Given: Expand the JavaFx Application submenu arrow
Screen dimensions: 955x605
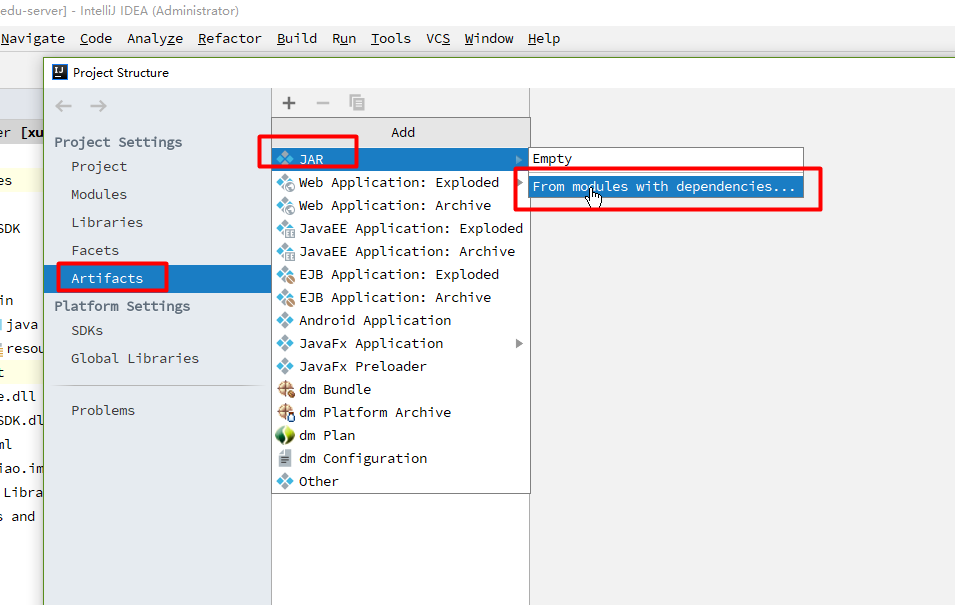Looking at the screenshot, I should 519,344.
